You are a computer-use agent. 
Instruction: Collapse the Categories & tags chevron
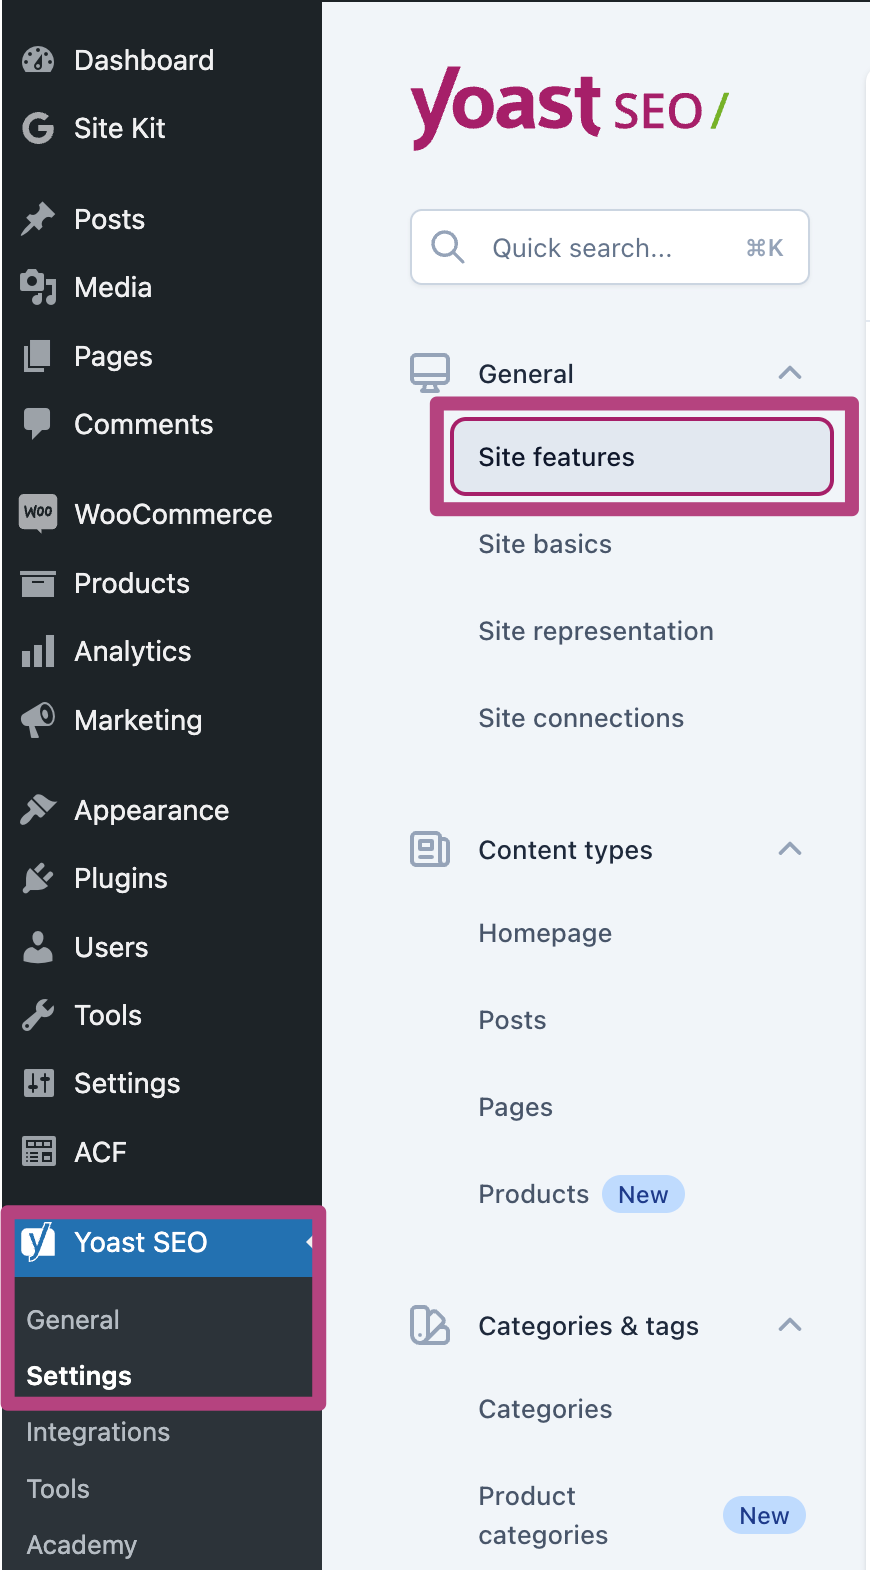click(x=789, y=1325)
